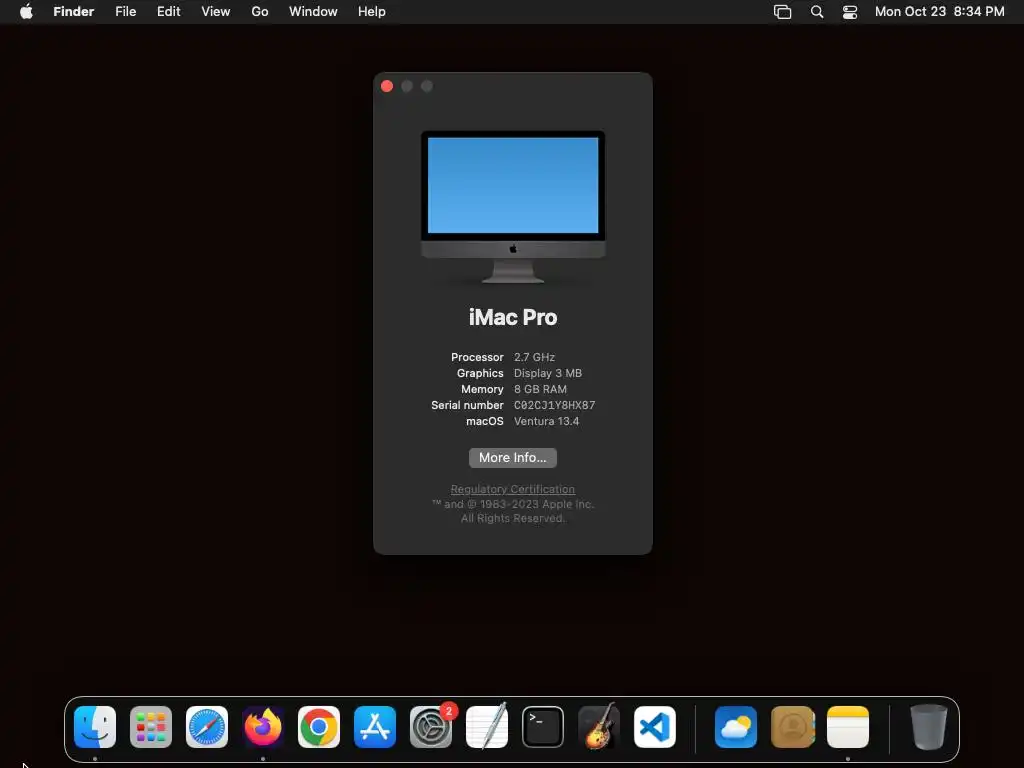Click the Ventura 13.4 macOS version text

click(547, 421)
